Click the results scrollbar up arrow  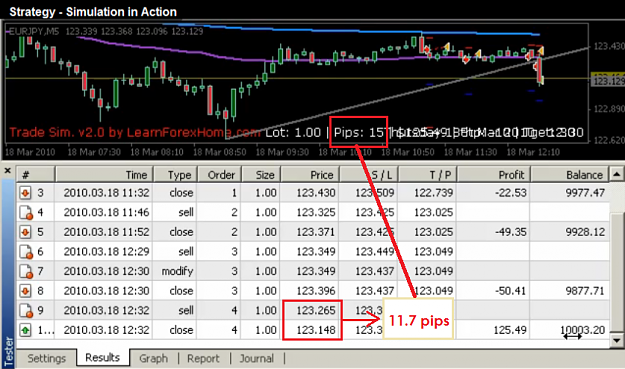pos(617,174)
